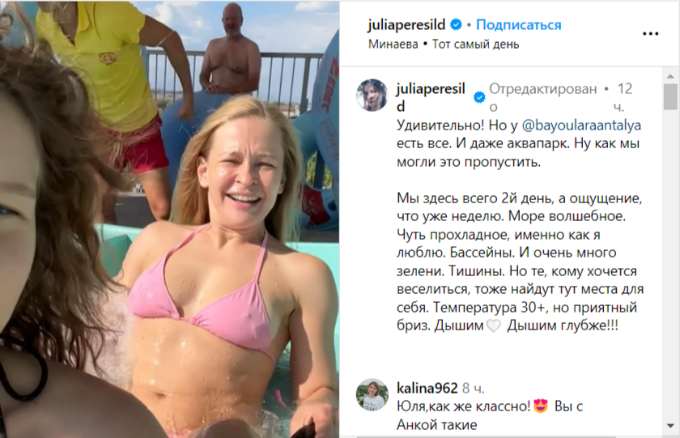The height and width of the screenshot is (438, 680).
Task: Click verified badge in the caption row
Action: (479, 98)
